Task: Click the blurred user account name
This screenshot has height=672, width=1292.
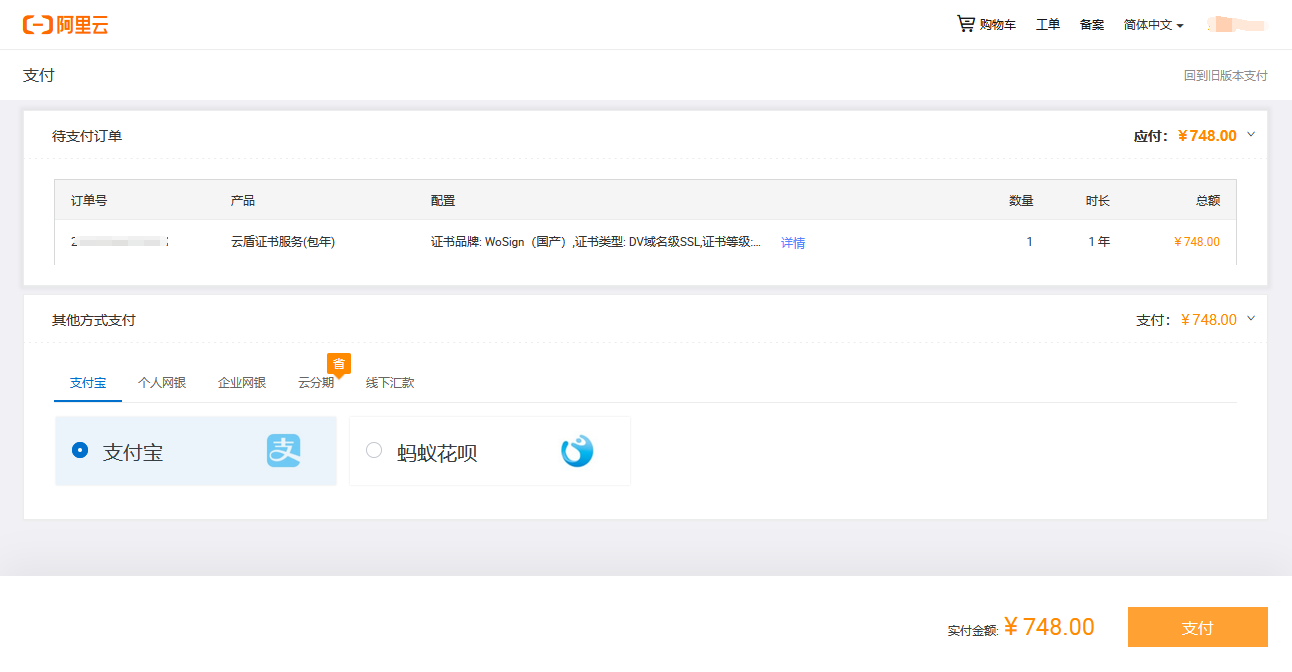Action: coord(1236,25)
